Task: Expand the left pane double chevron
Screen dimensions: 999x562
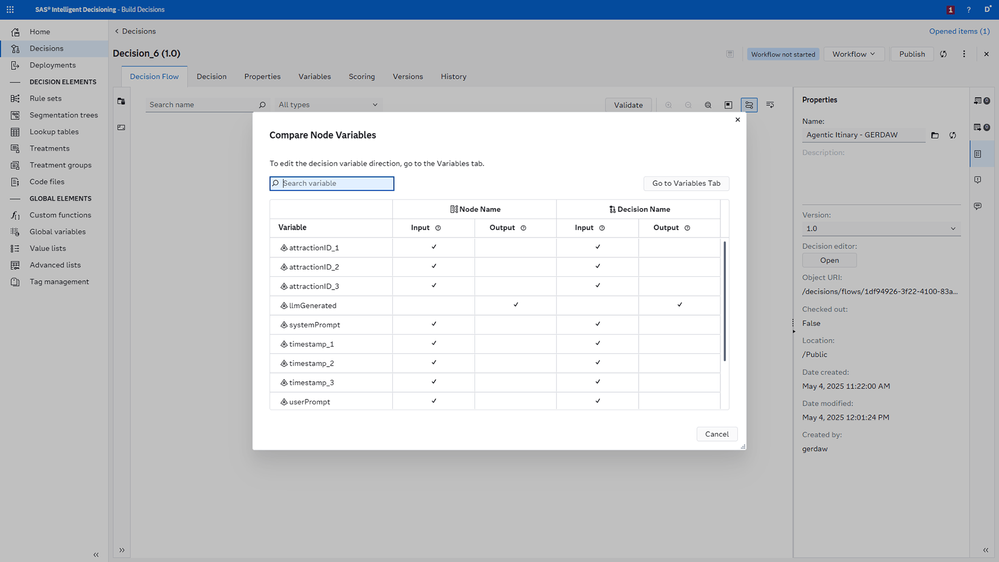Action: (121, 550)
